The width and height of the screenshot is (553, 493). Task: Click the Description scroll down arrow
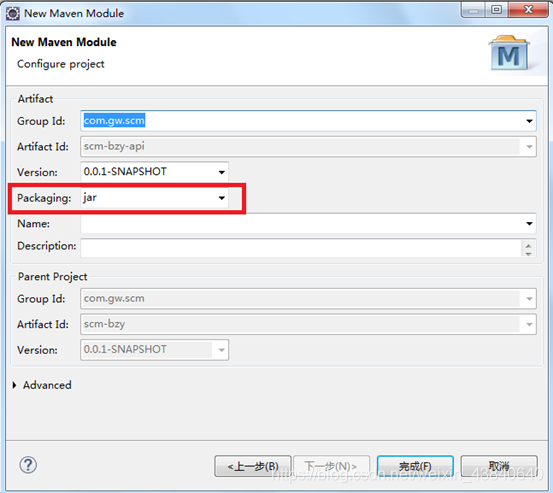tap(528, 254)
